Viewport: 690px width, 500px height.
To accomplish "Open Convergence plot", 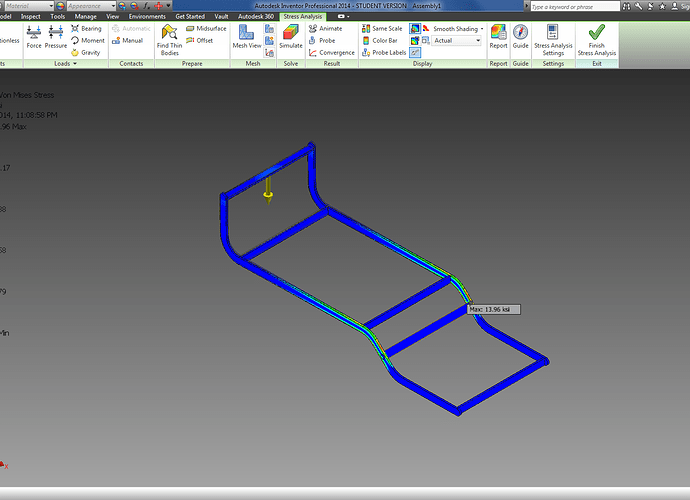I will (x=332, y=52).
